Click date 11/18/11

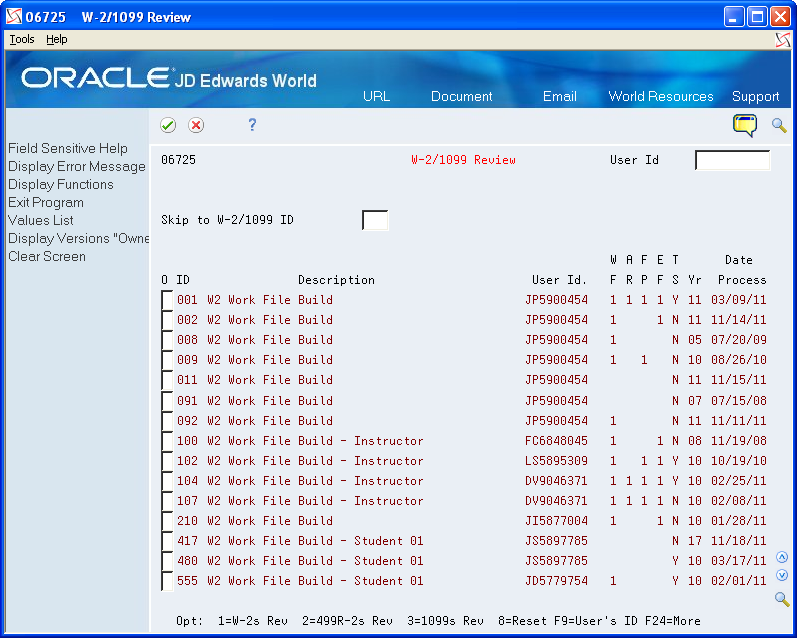[739, 541]
